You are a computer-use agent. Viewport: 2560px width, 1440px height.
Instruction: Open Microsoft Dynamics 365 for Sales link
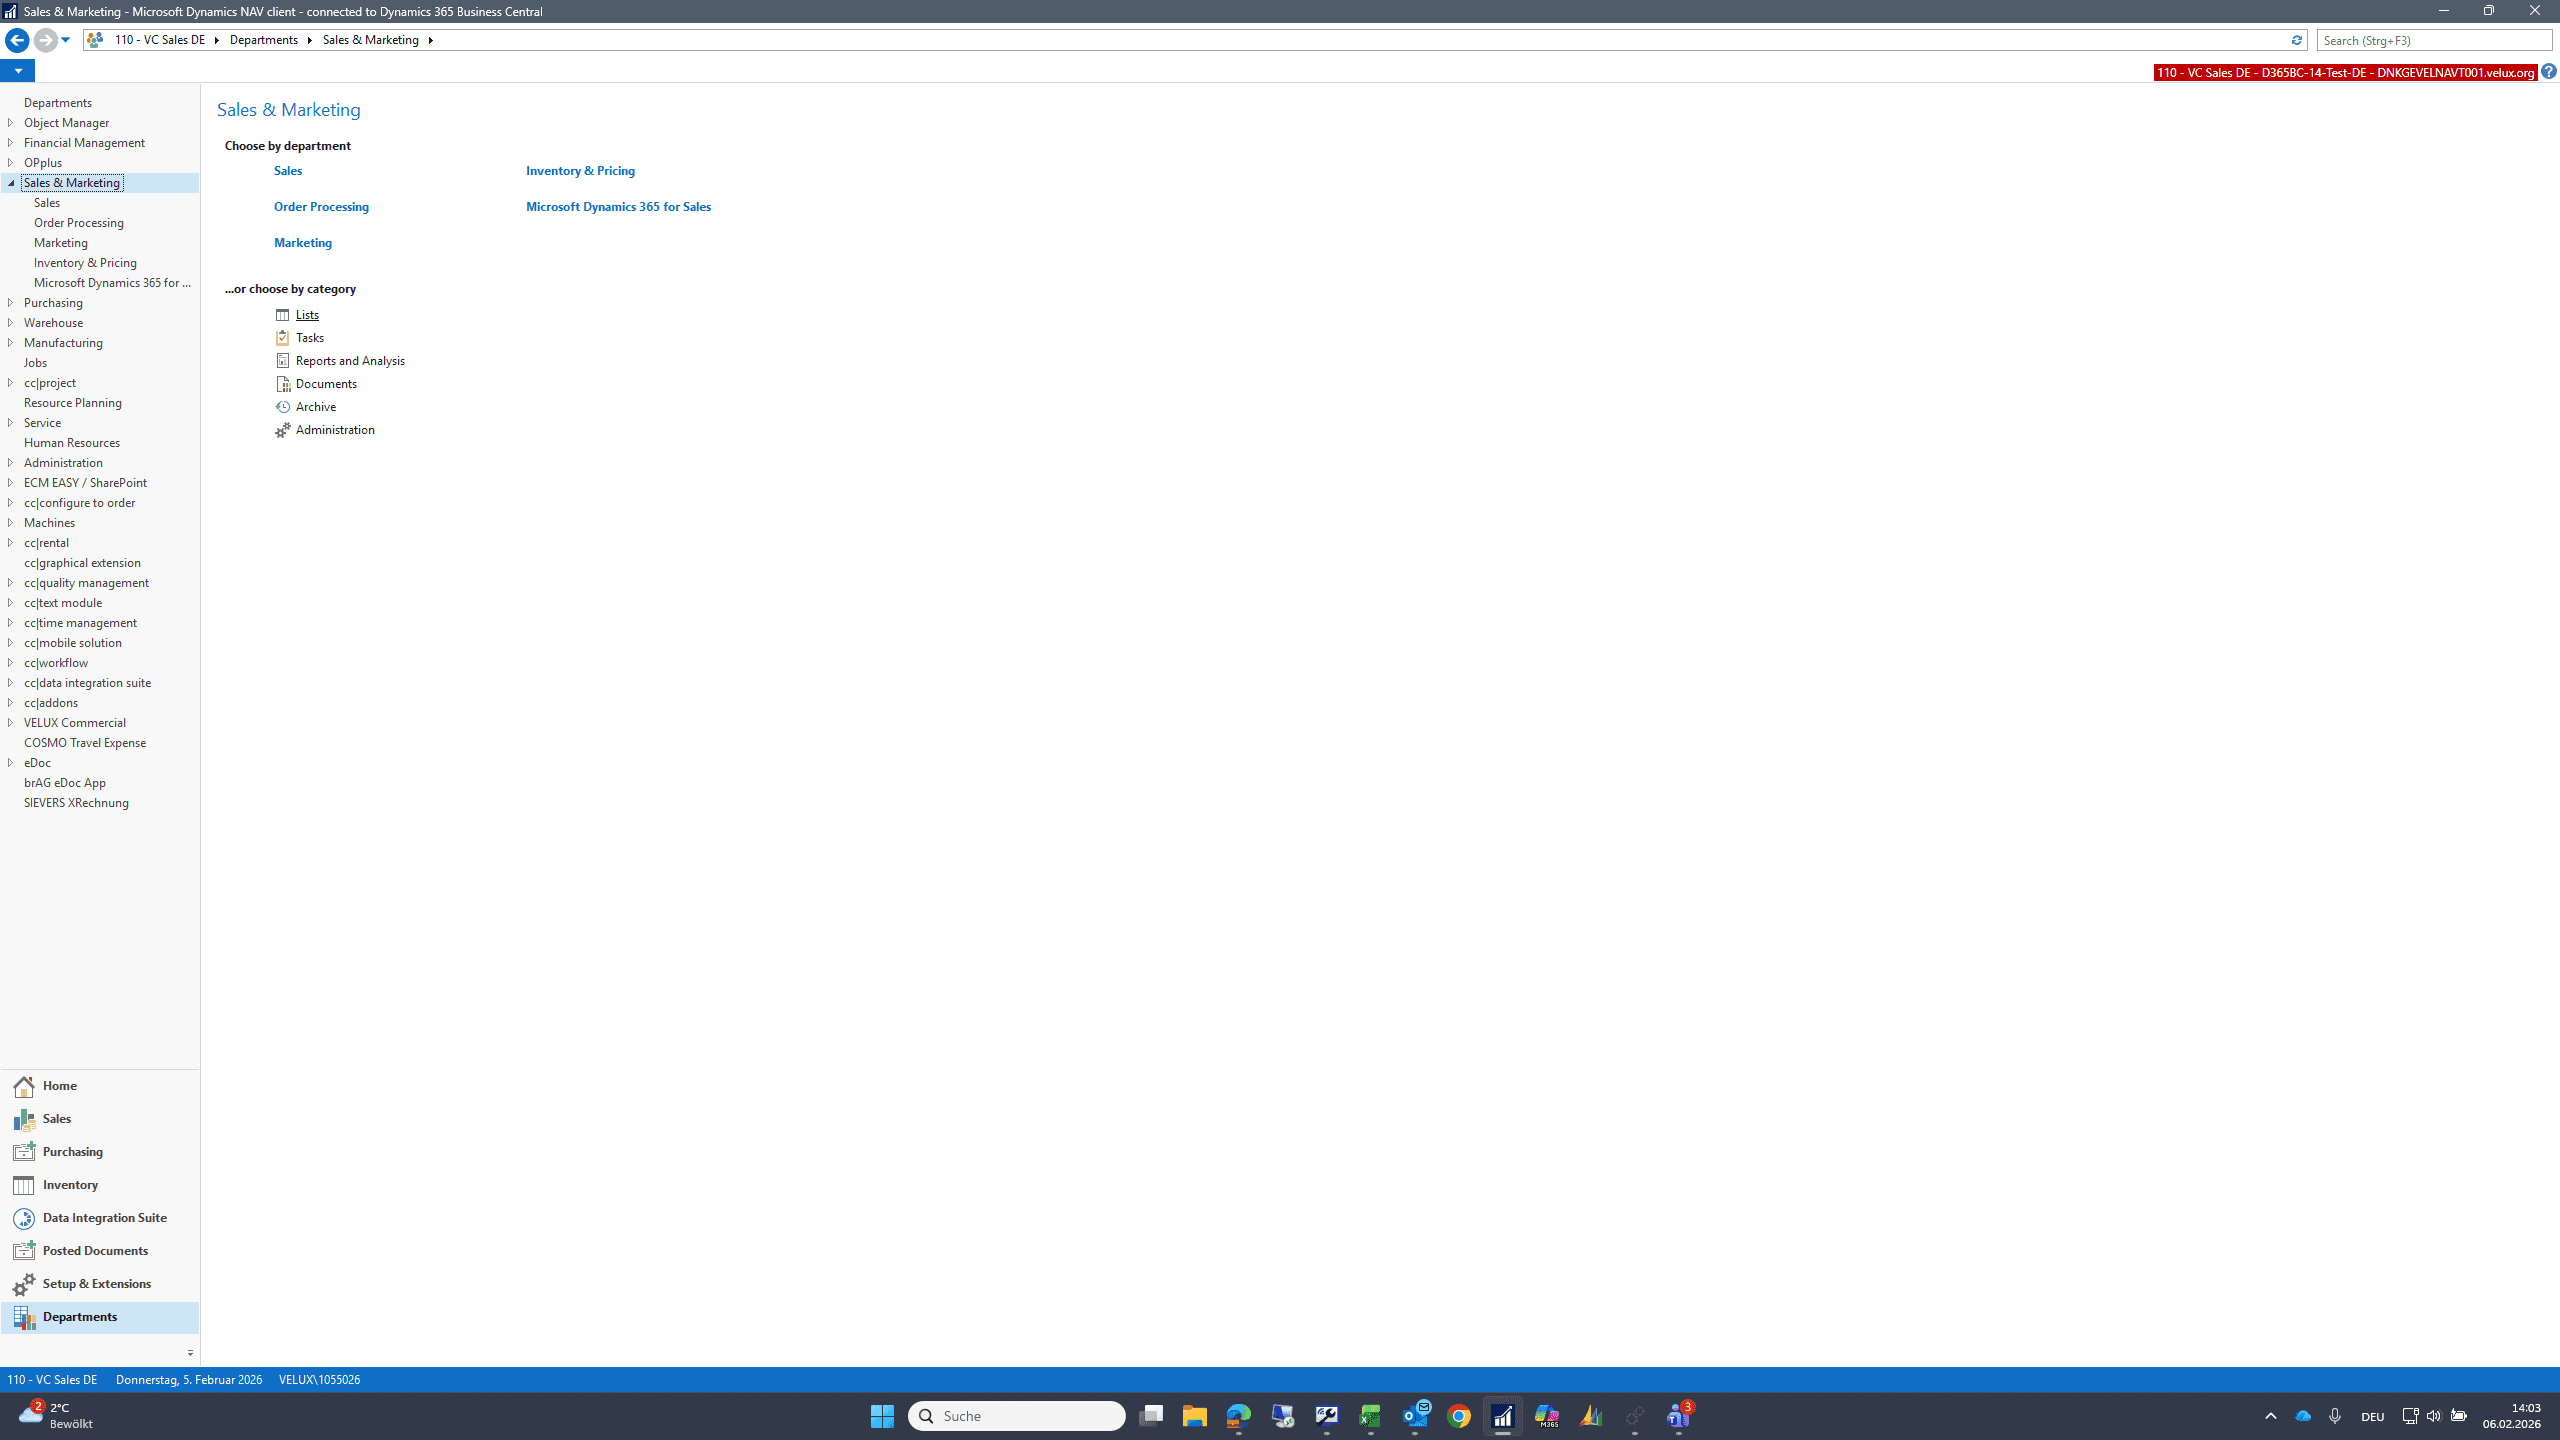(x=618, y=207)
